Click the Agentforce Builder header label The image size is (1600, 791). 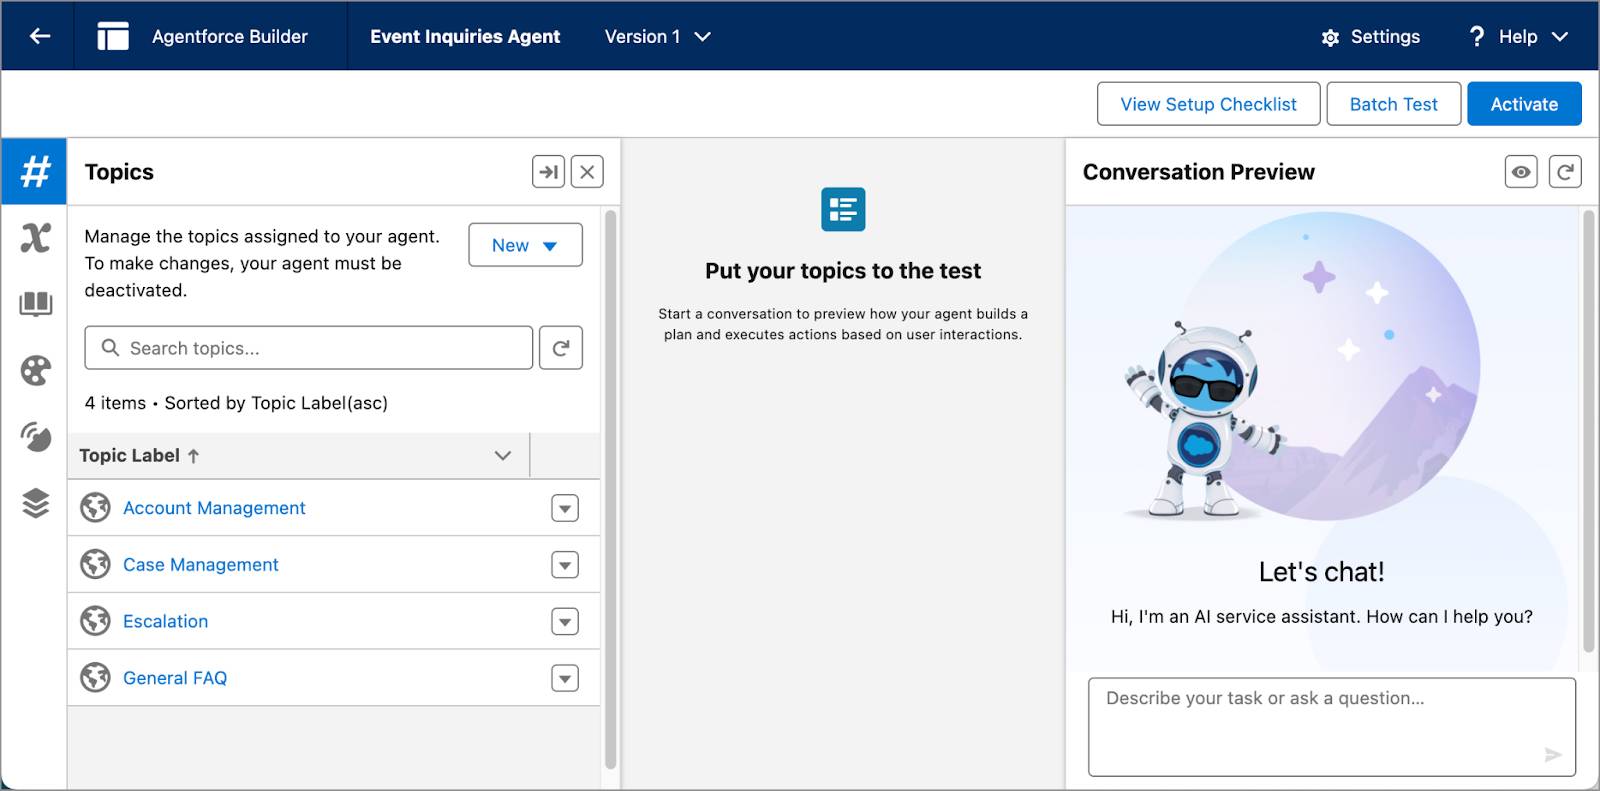[x=229, y=36]
